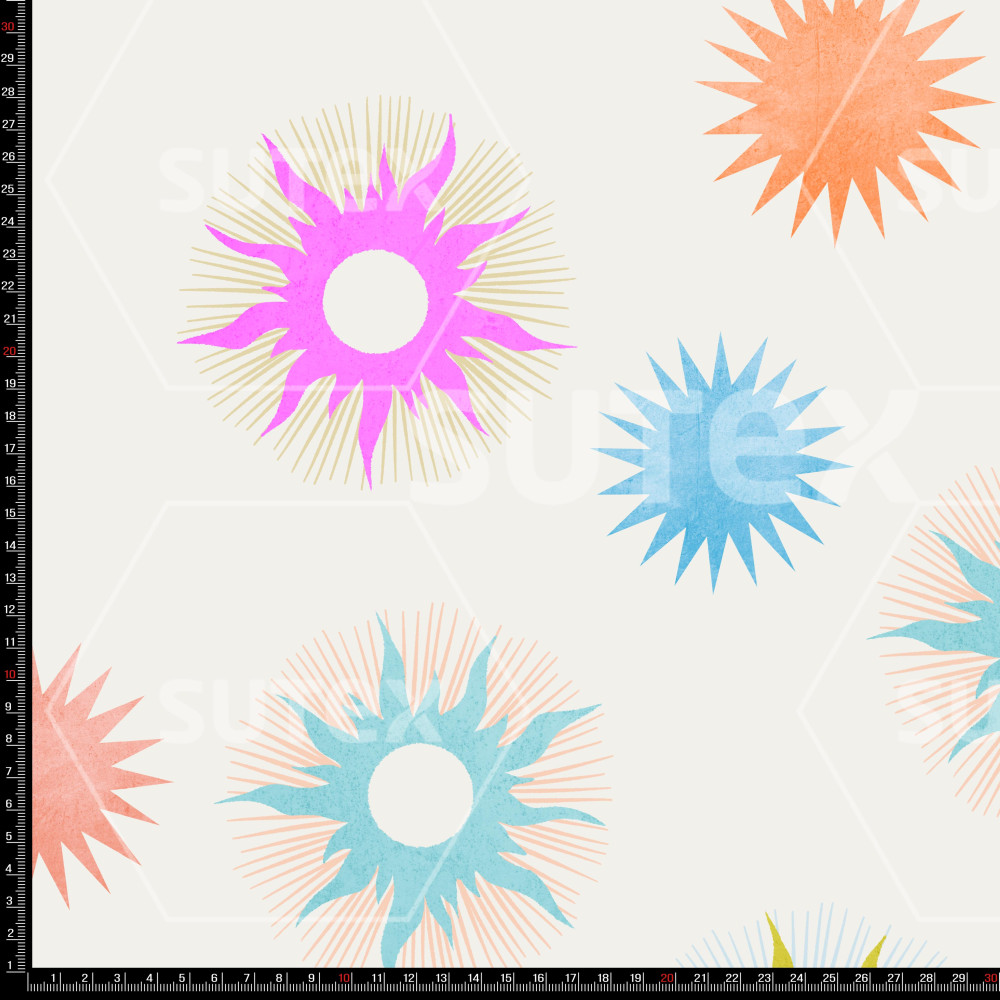Viewport: 1000px width, 1000px height.
Task: Click the red 10 on the vertical ruler
Action: point(9,674)
